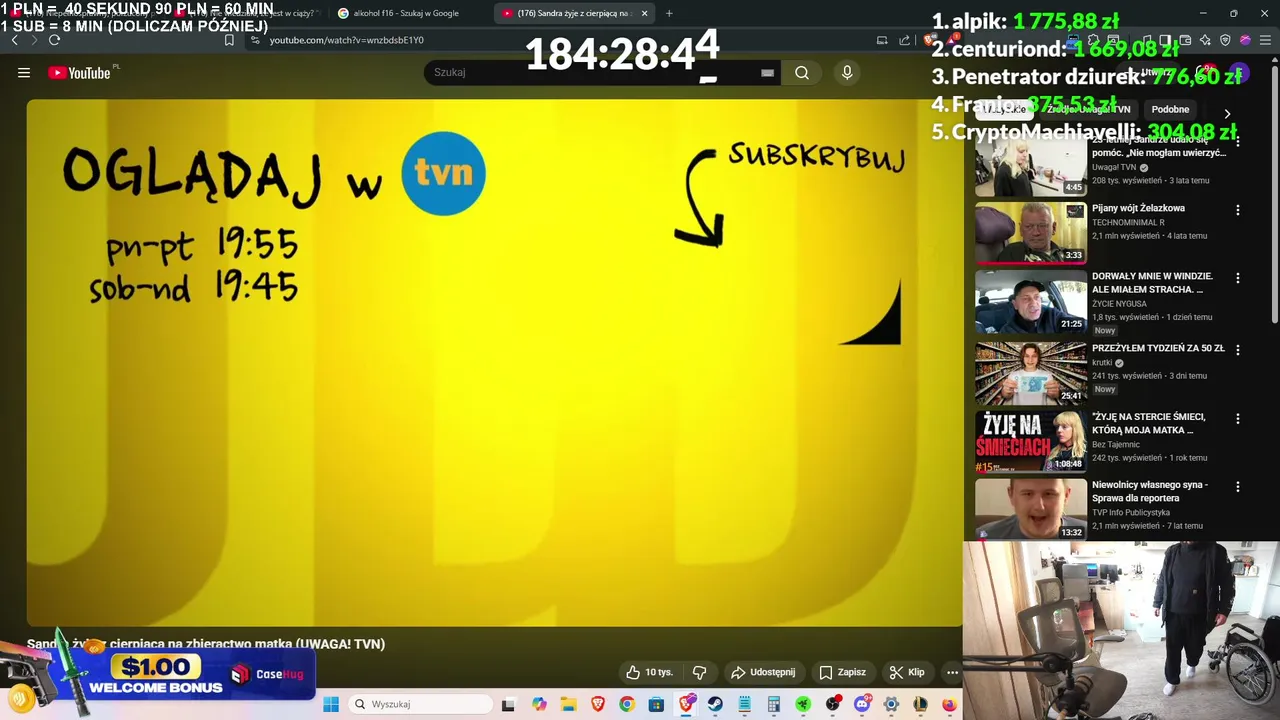Open the Brave Rewards triangle icon
The height and width of the screenshot is (720, 1280).
[951, 40]
